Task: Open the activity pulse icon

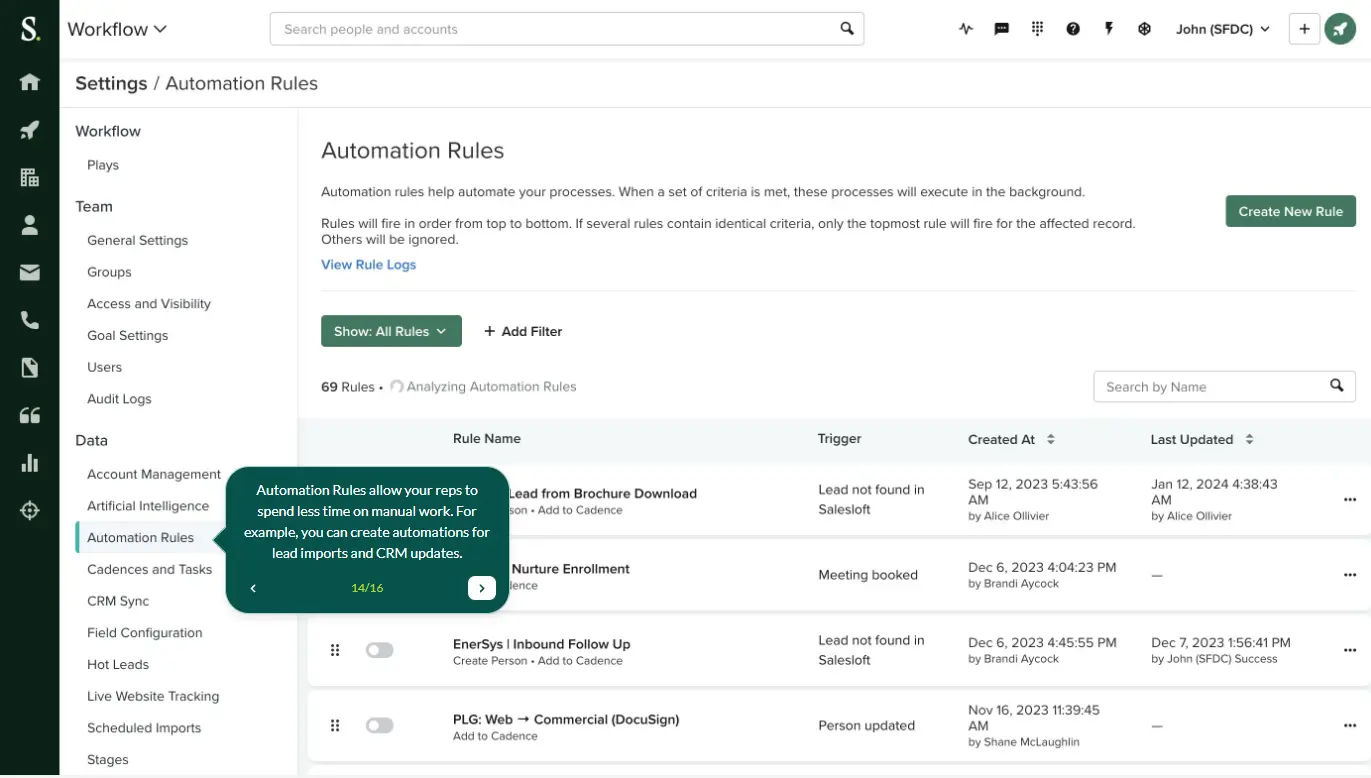Action: tap(965, 29)
